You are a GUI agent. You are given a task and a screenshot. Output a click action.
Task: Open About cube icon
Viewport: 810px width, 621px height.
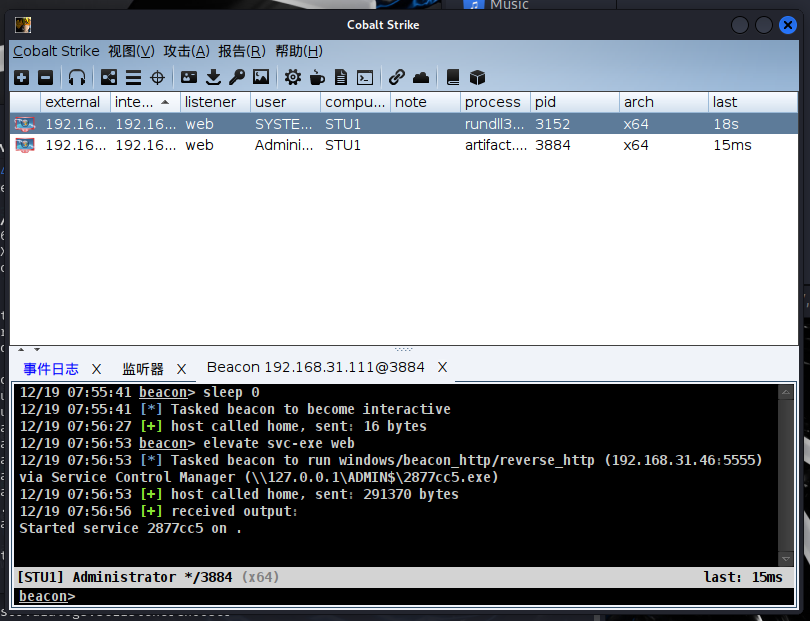click(x=477, y=78)
